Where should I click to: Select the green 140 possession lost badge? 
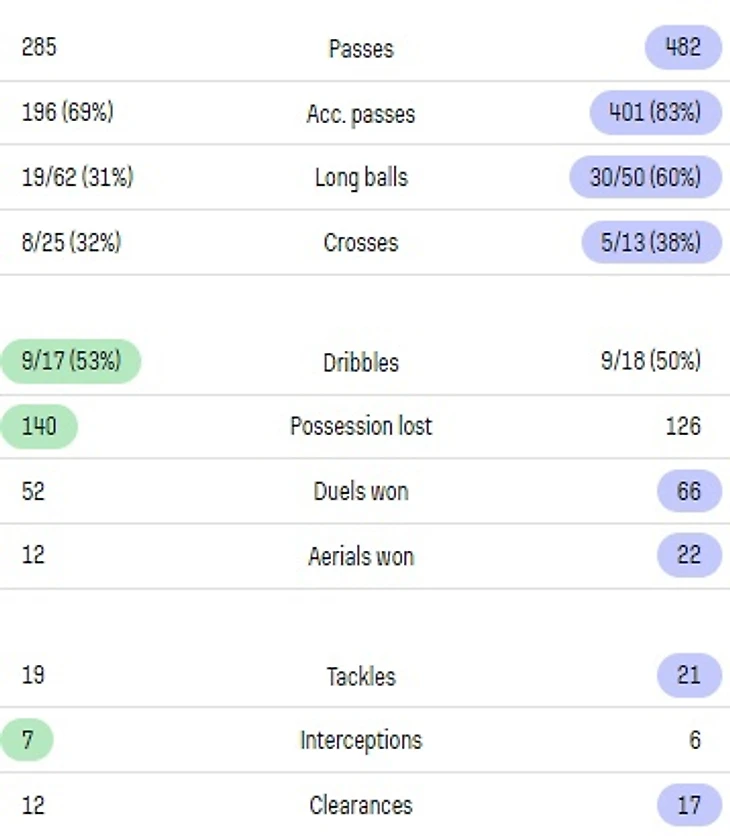[x=39, y=426]
